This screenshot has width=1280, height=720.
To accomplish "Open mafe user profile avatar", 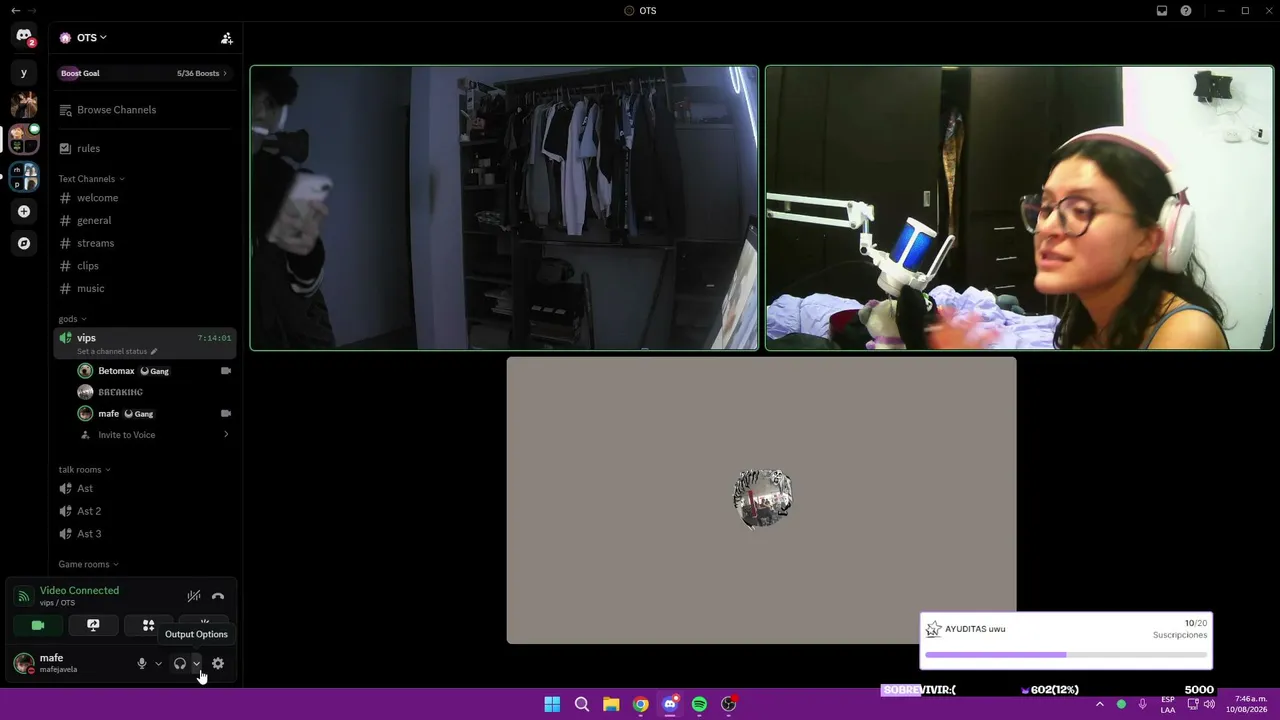I will tap(23, 663).
